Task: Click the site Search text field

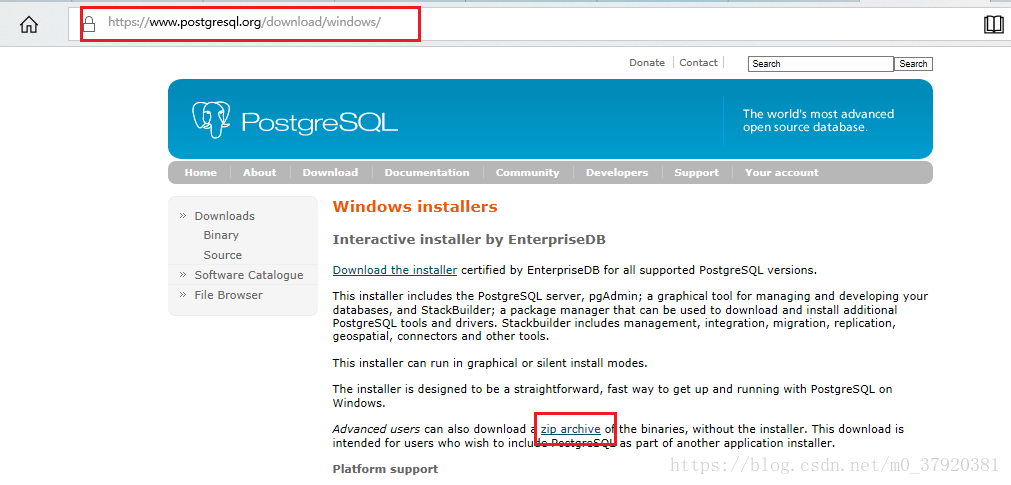Action: [x=820, y=64]
